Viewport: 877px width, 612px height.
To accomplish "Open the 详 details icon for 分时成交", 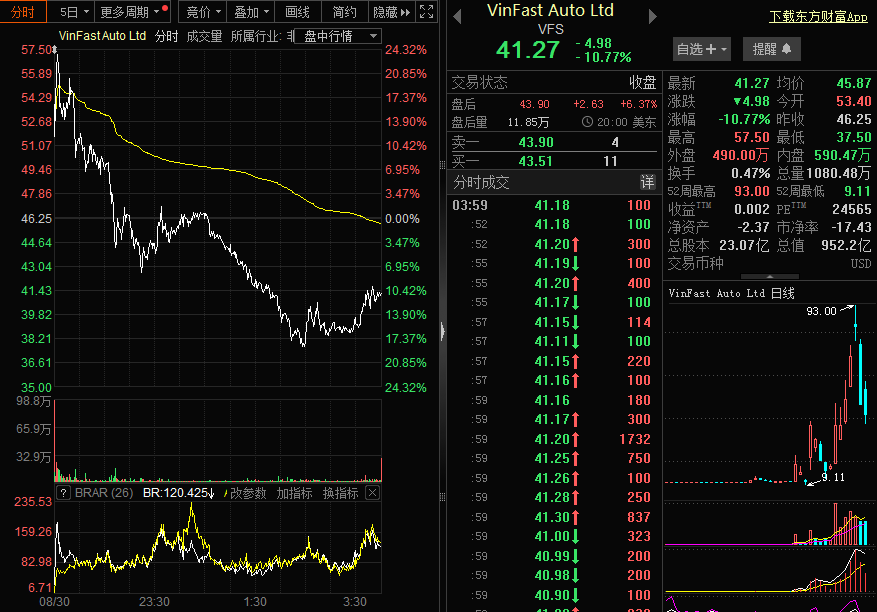I will click(647, 182).
